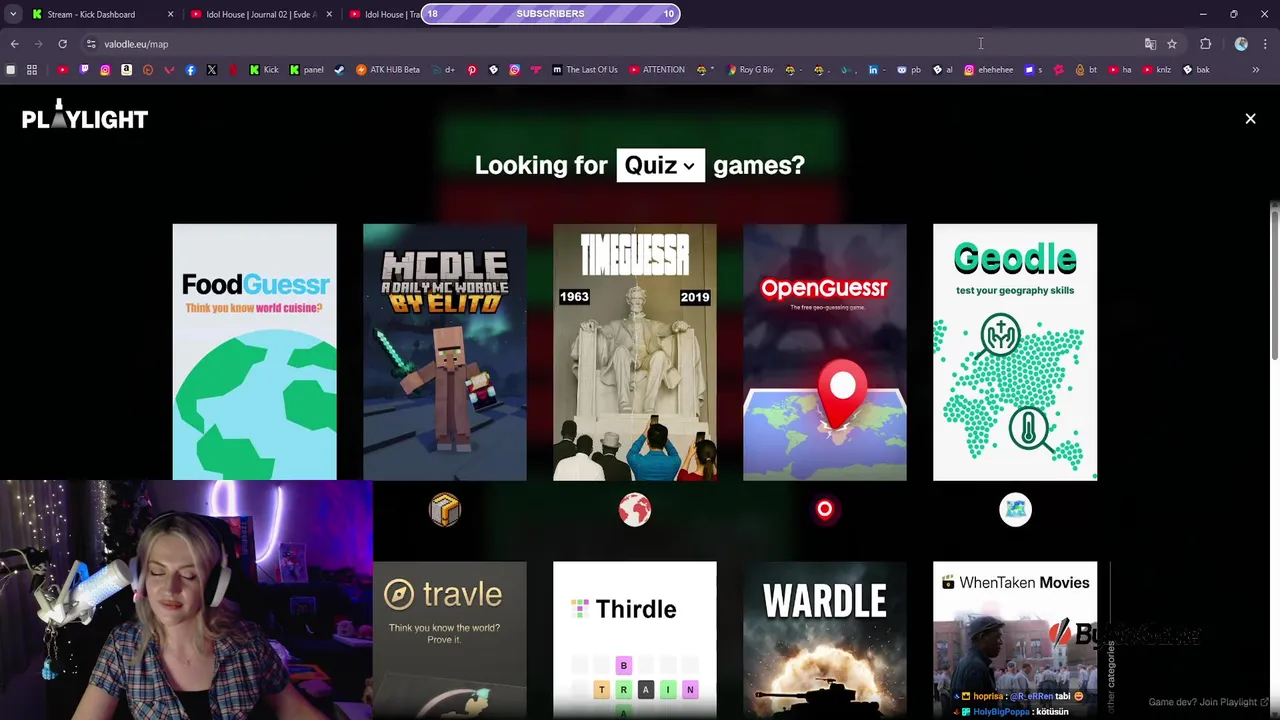
Task: Close the Stream - Kick Dashboard tab
Action: 170,14
